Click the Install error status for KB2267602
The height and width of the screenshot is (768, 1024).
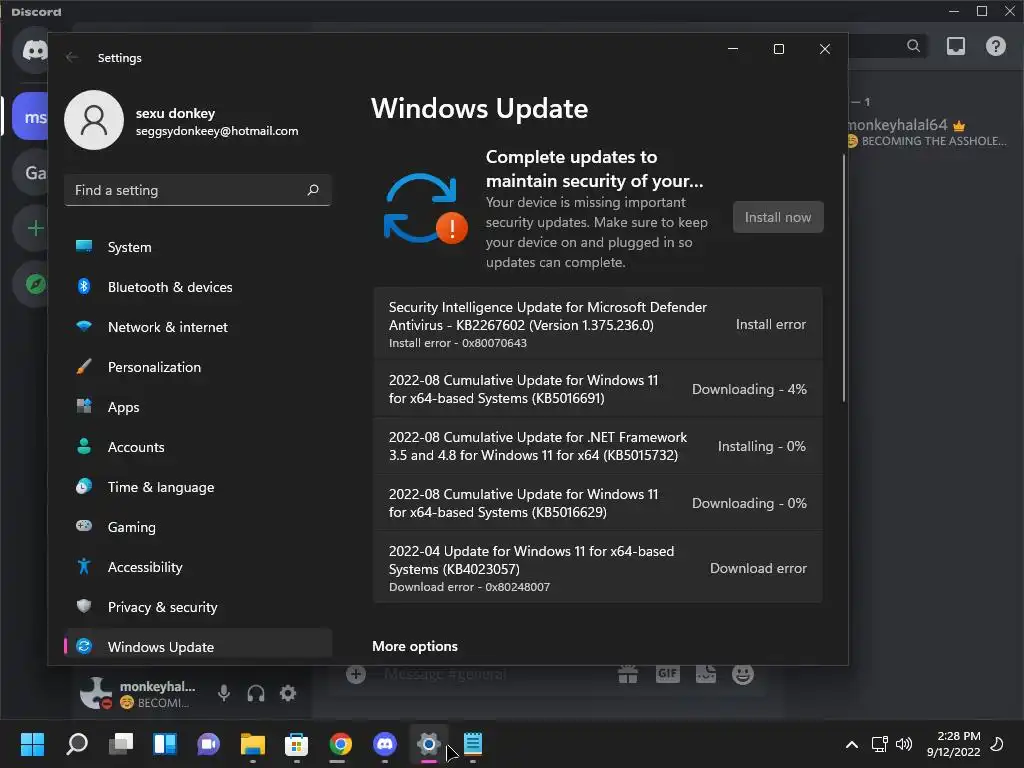(x=771, y=324)
